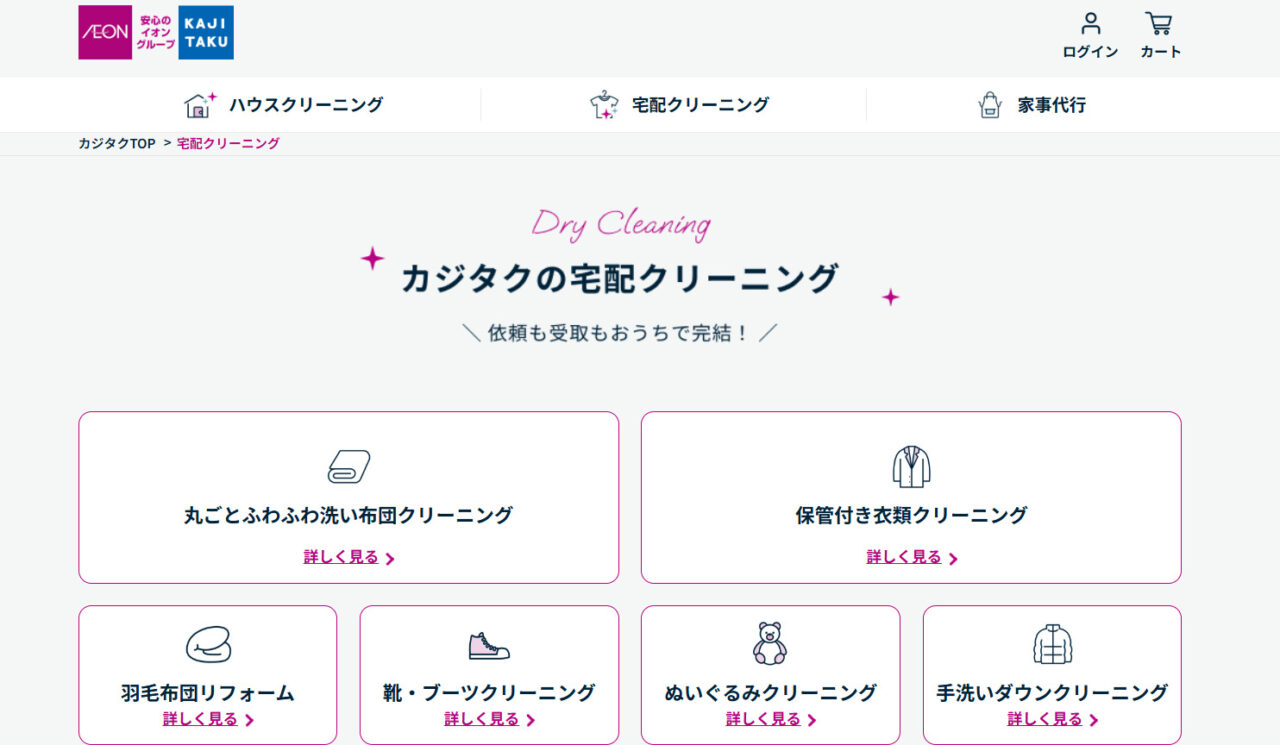Open the login page via the ログイン icon
Viewport: 1280px width, 745px height.
coord(1089,28)
